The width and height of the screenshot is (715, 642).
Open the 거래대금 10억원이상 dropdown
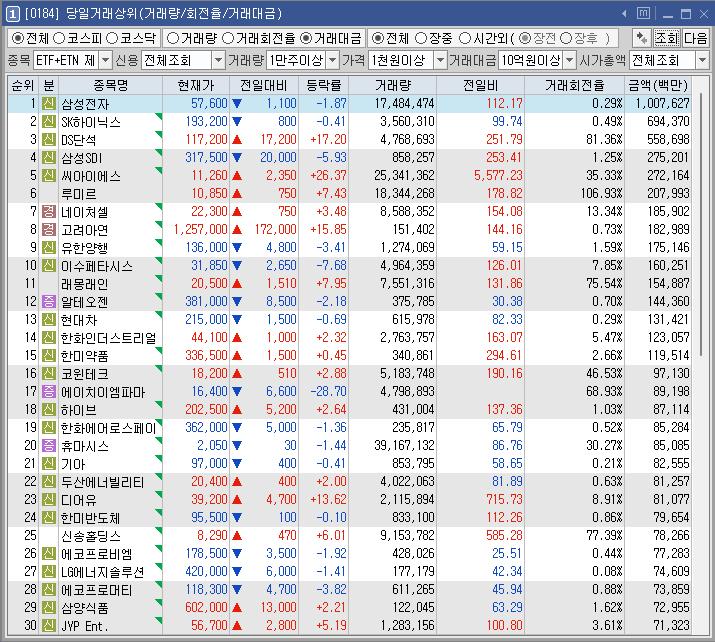click(x=570, y=60)
